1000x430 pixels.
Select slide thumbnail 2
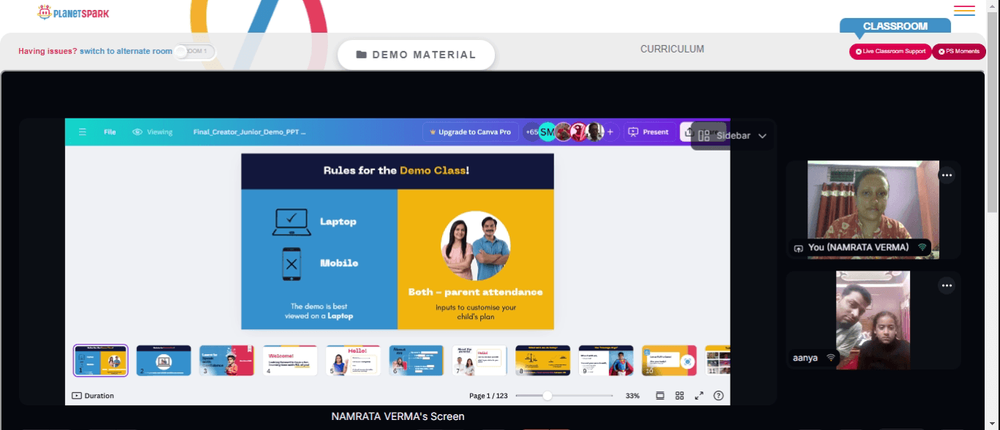pyautogui.click(x=164, y=360)
